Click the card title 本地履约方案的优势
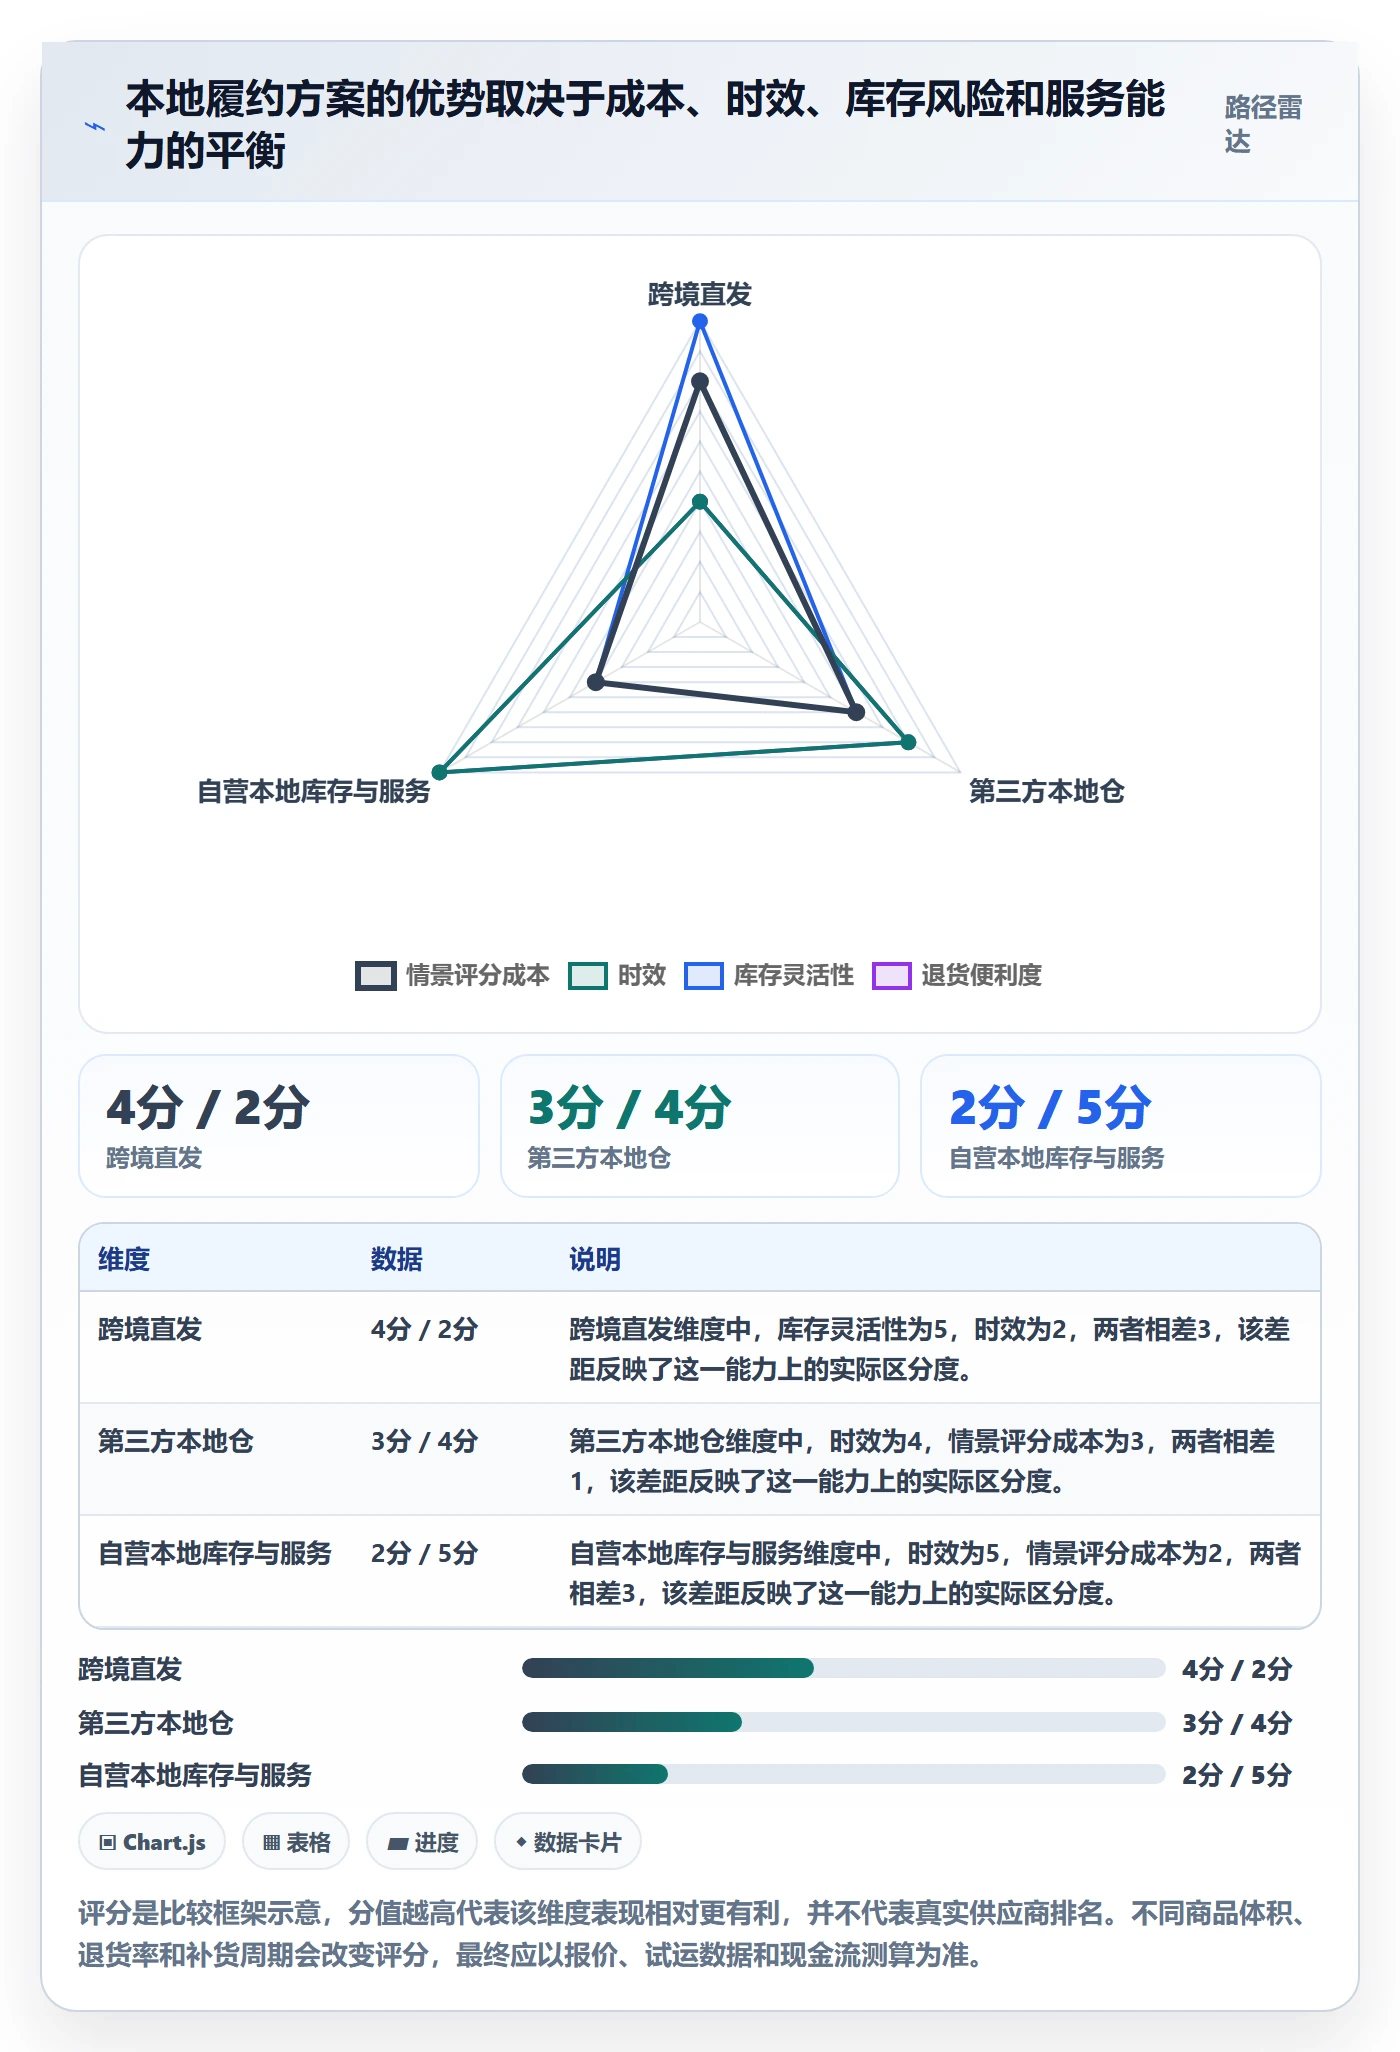The image size is (1400, 2052). click(646, 125)
